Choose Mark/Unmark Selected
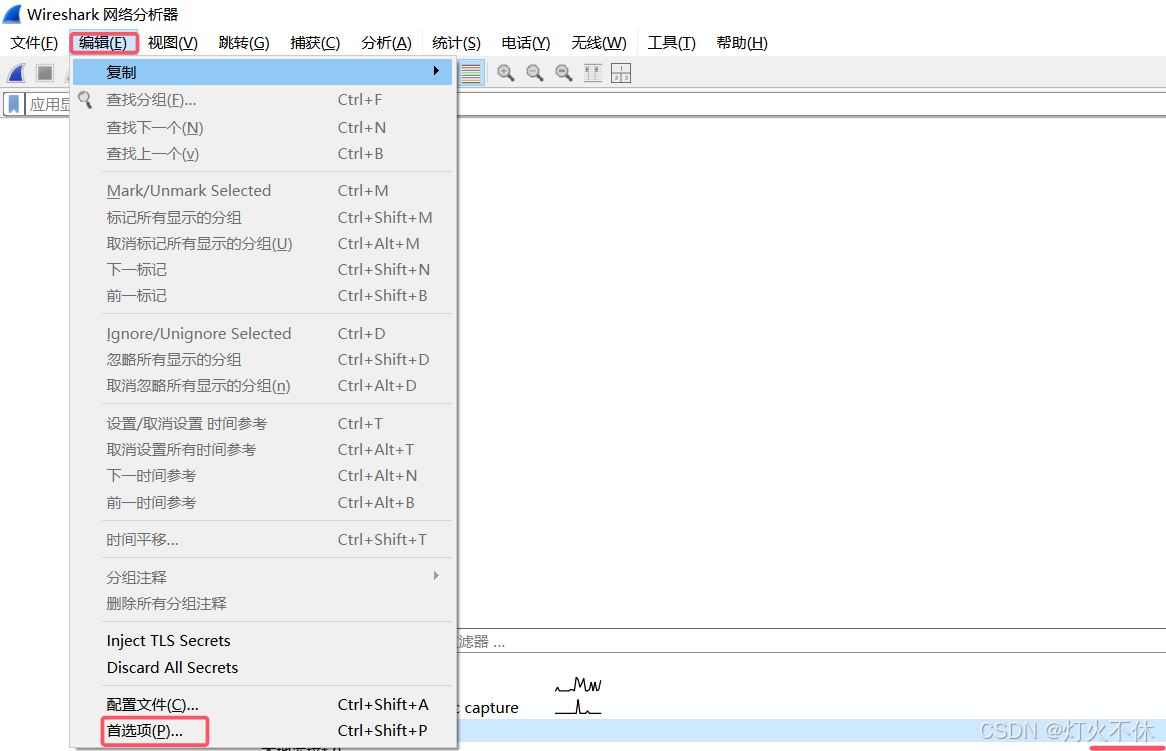The image size is (1166, 751). coord(262,191)
